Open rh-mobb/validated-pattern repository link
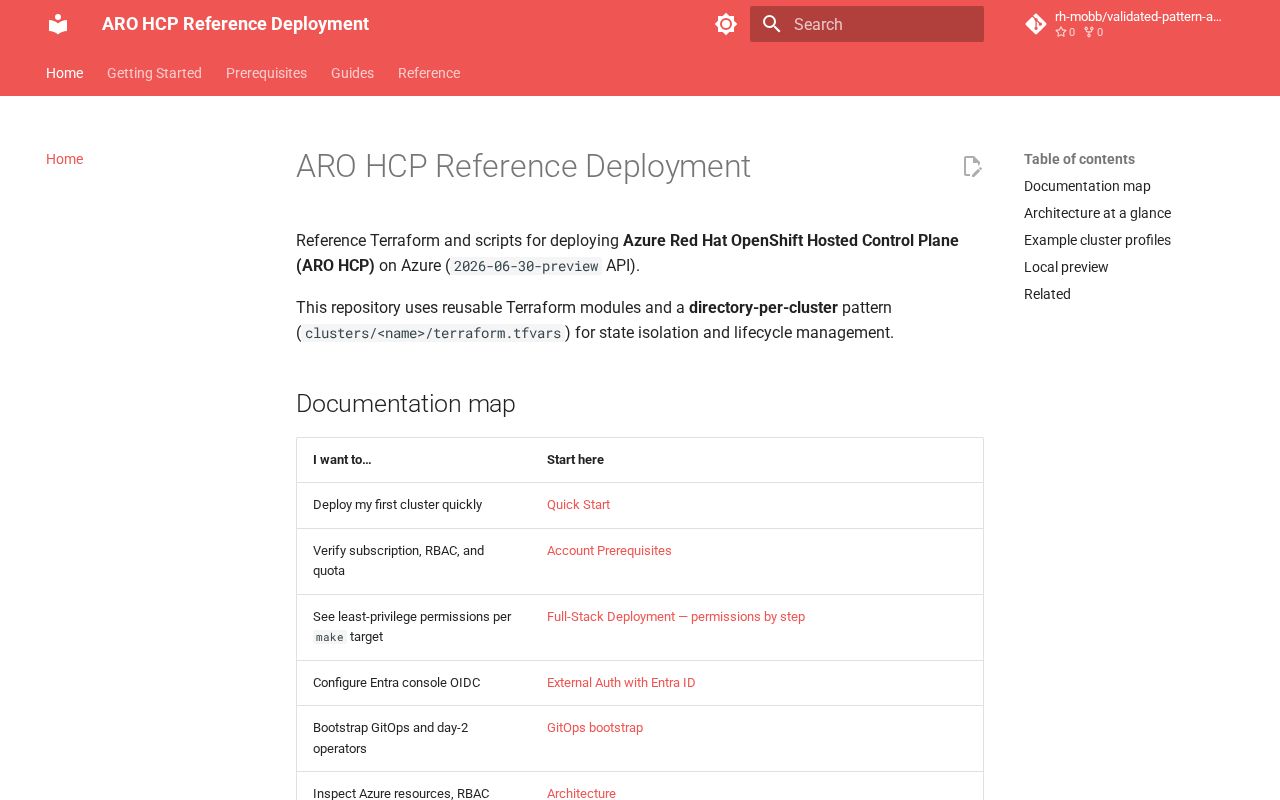The image size is (1280, 800). 1138,16
